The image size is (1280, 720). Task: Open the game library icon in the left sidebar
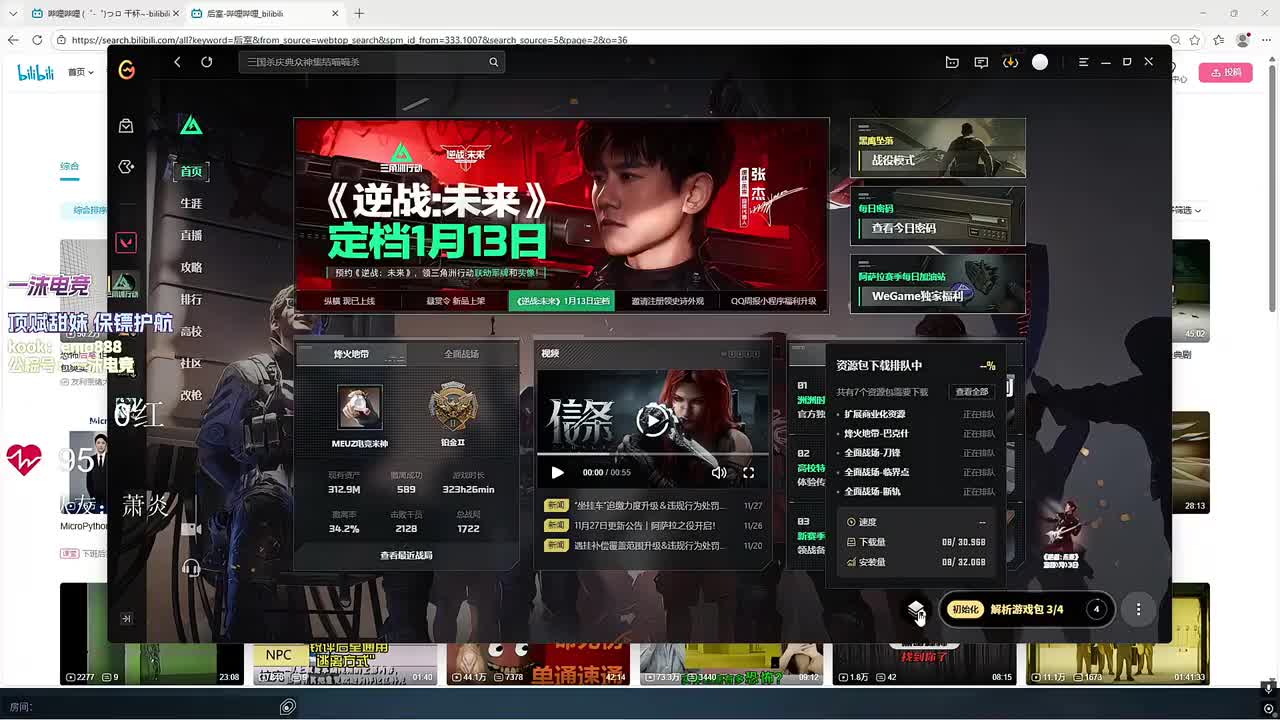coord(126,167)
